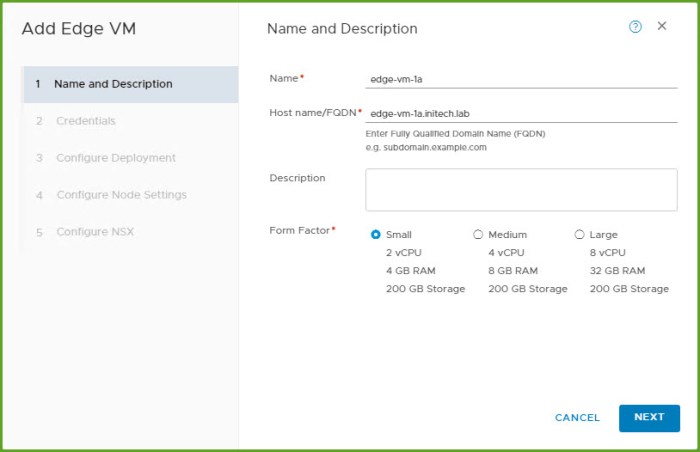Jump to Configure Deployment step
The image size is (700, 452).
click(115, 158)
